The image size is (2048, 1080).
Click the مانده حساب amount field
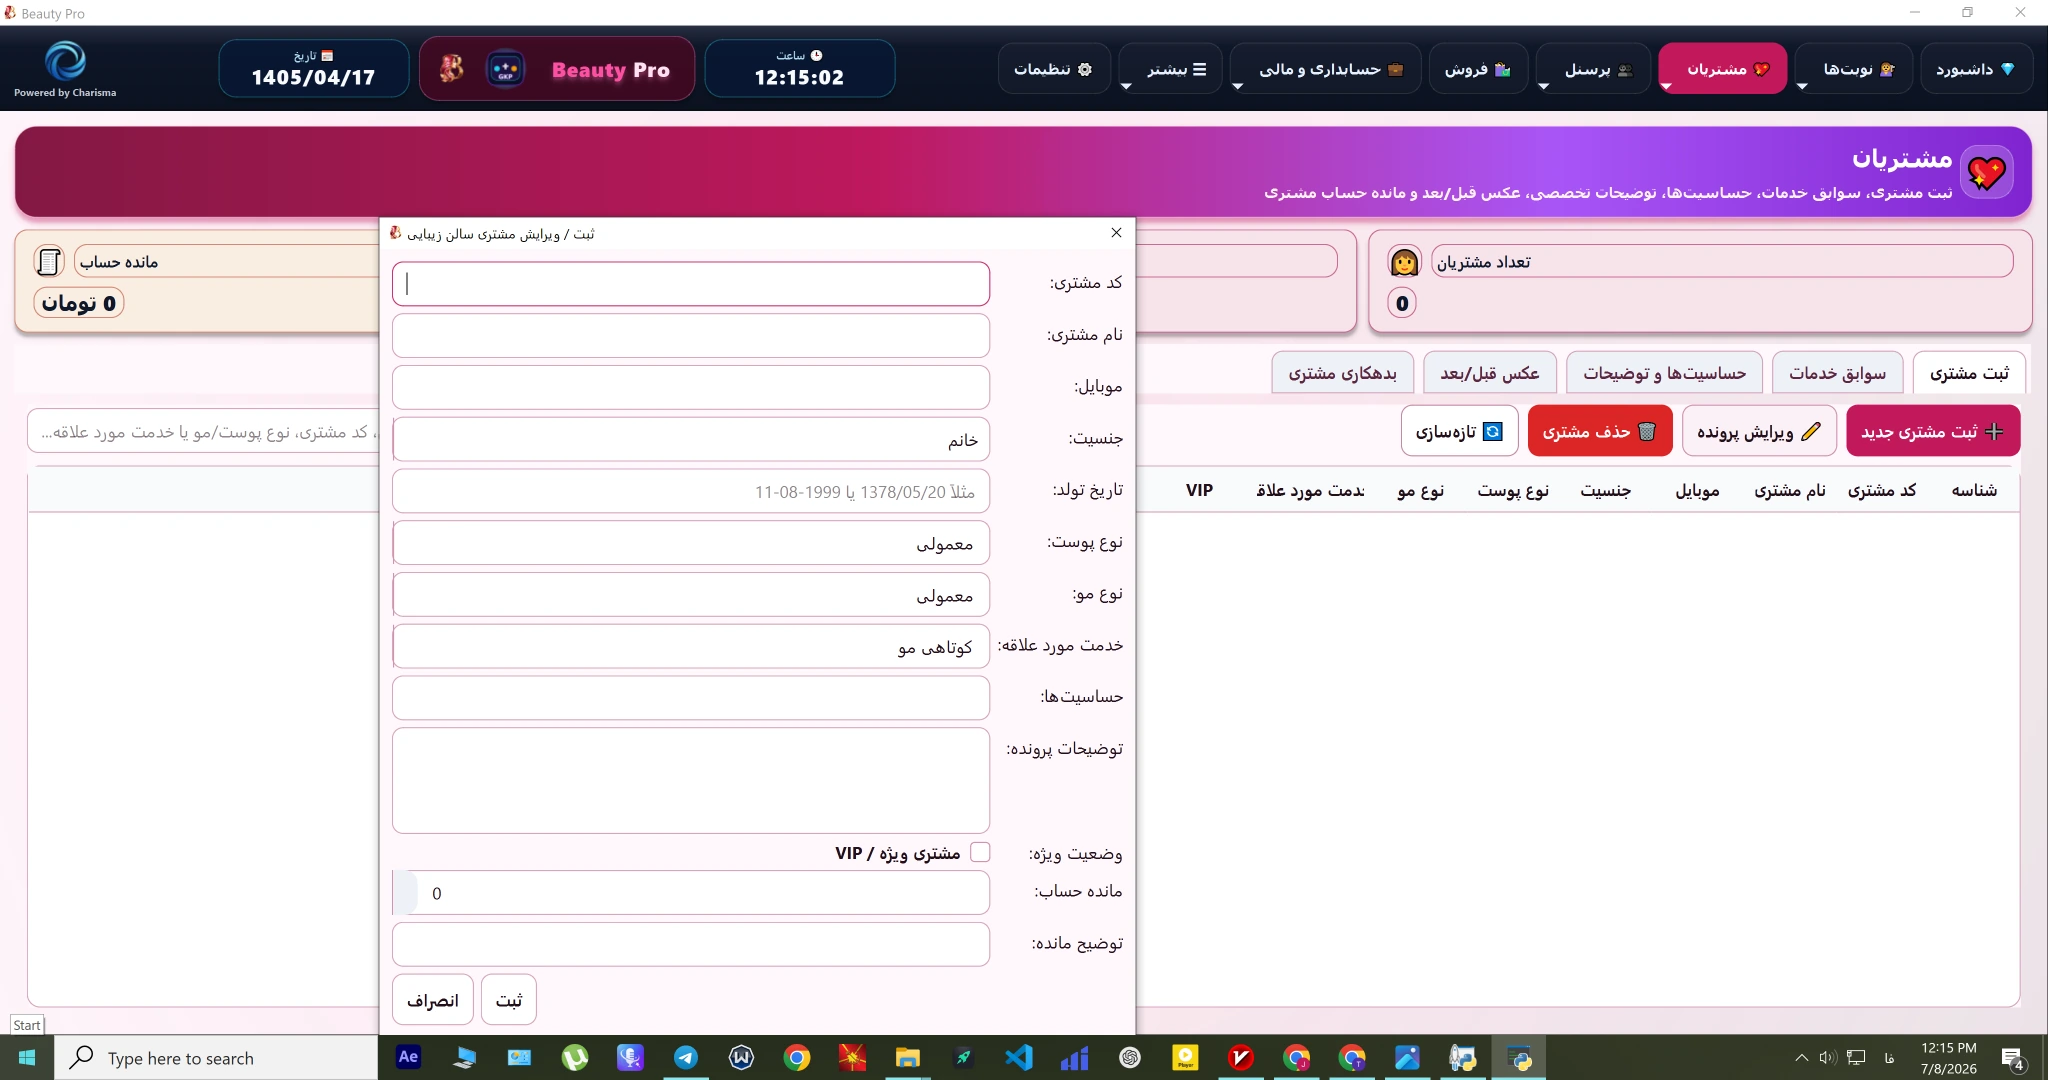coord(691,893)
